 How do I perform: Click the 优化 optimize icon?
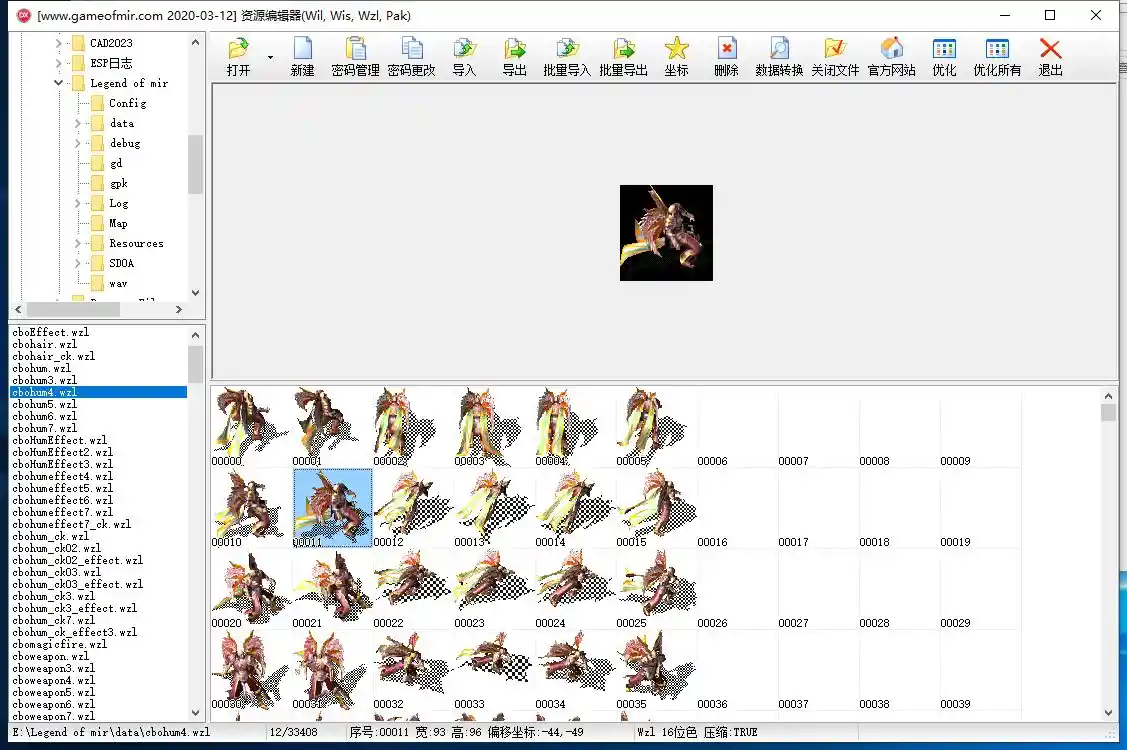pyautogui.click(x=944, y=56)
